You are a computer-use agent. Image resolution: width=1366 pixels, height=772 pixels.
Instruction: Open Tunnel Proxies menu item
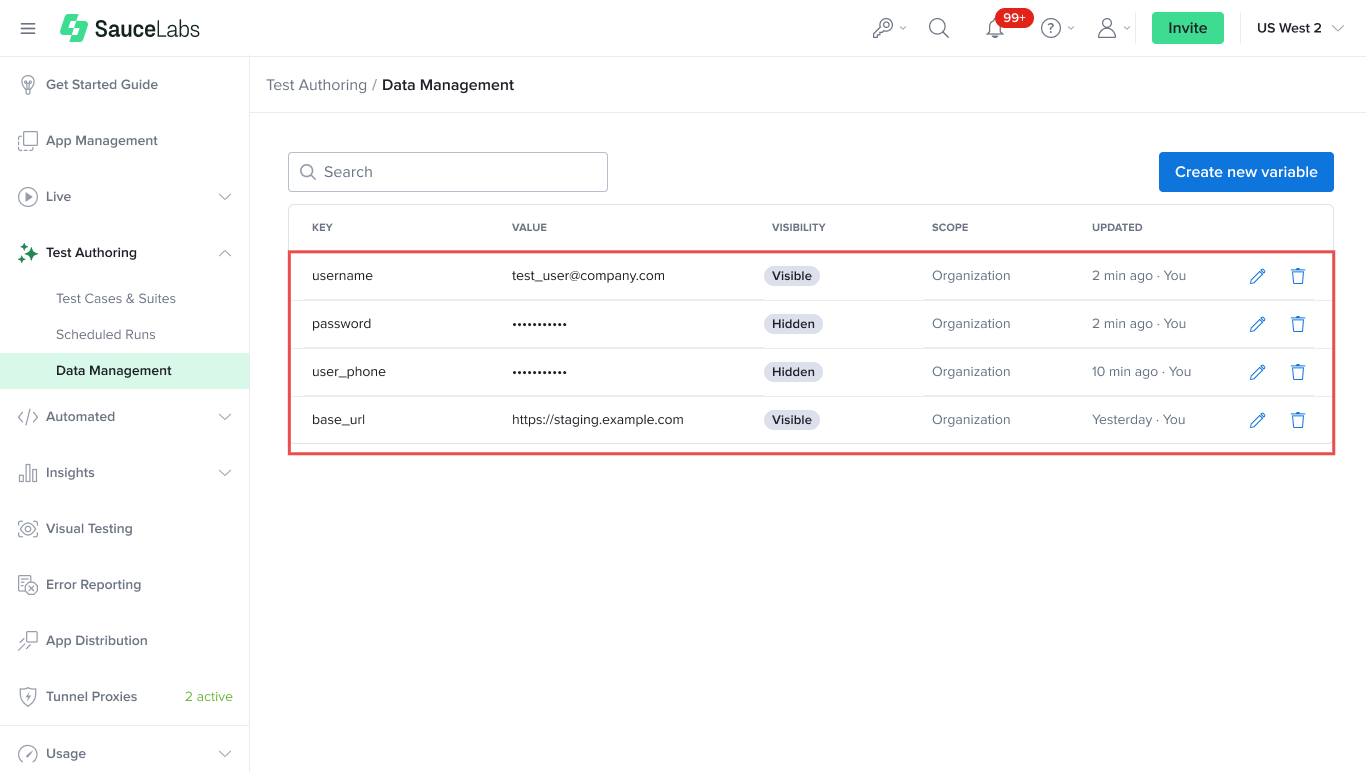tap(92, 697)
